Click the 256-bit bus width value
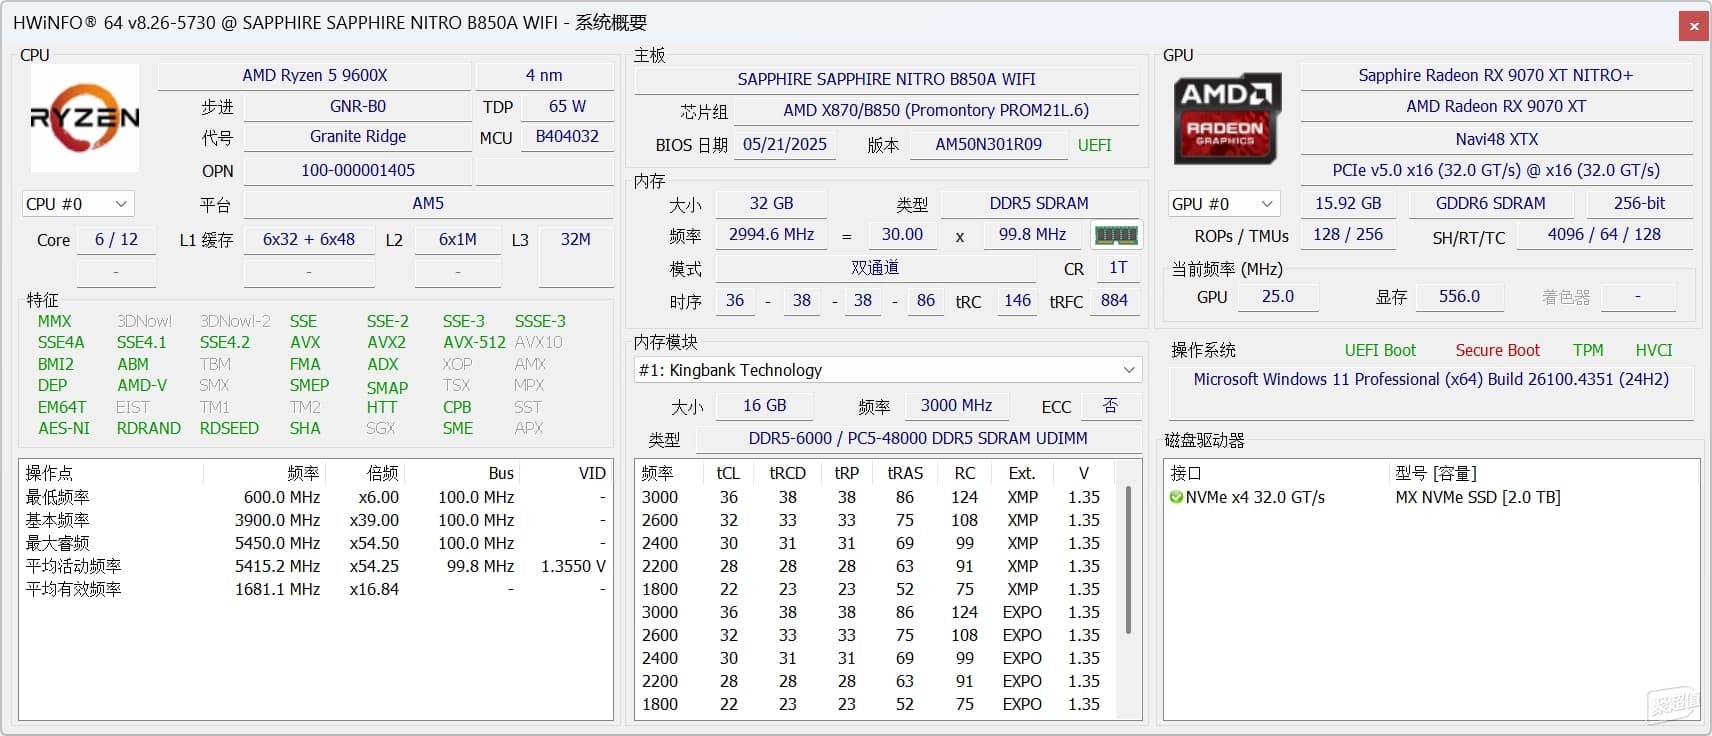This screenshot has width=1712, height=736. click(x=1639, y=203)
